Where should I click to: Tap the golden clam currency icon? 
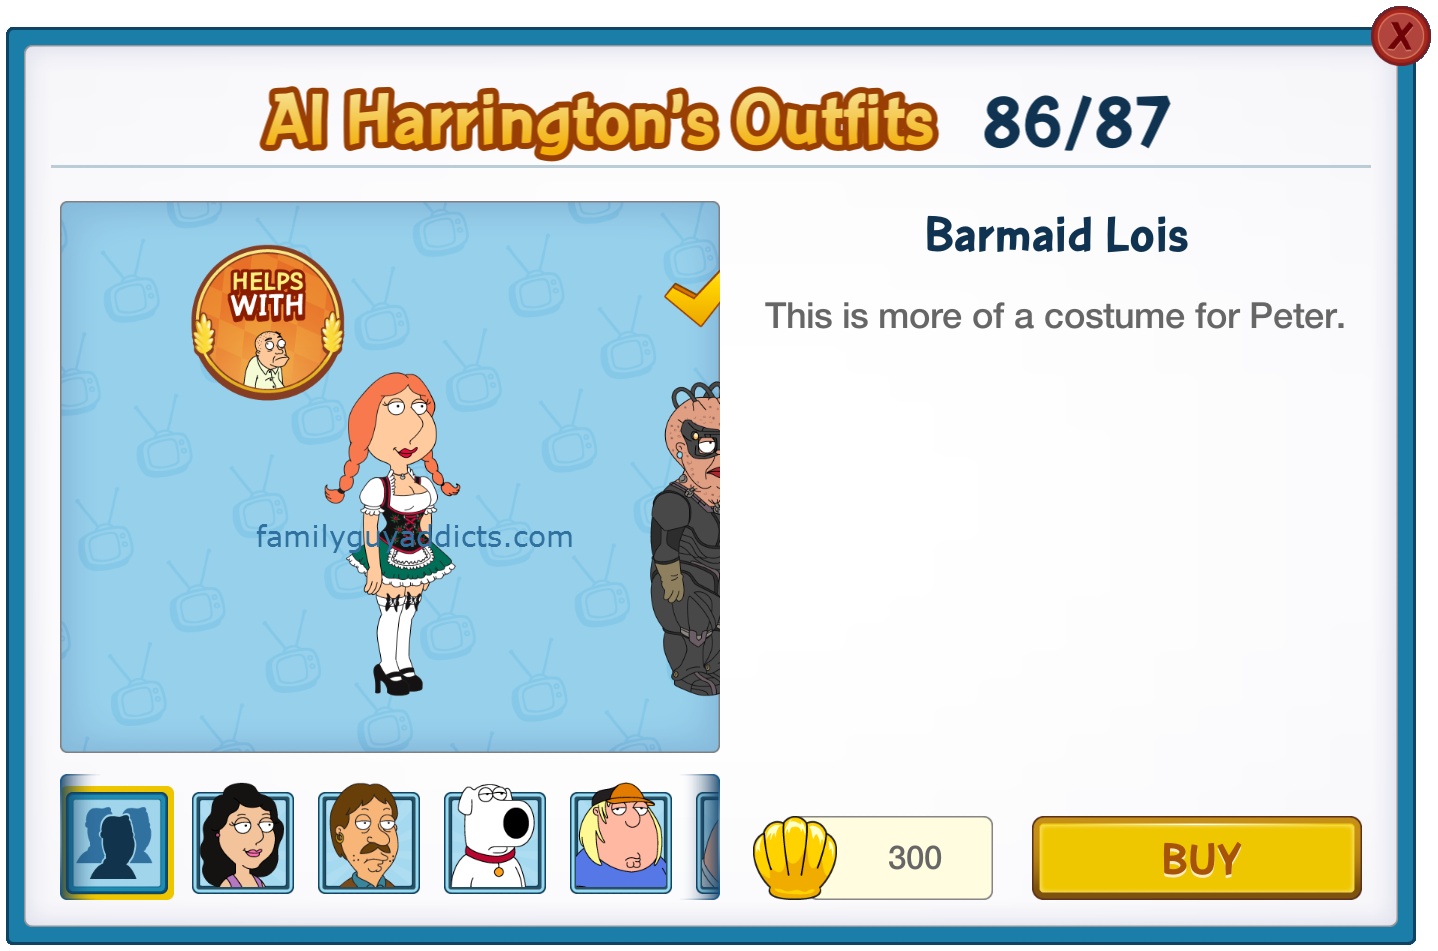pos(795,857)
